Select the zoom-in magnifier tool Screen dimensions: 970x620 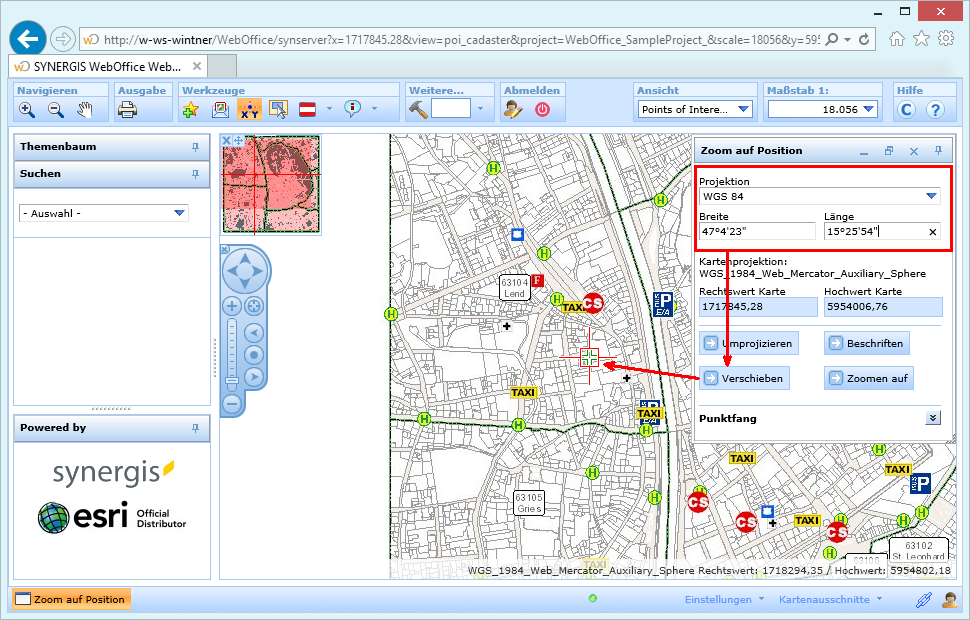click(x=26, y=110)
